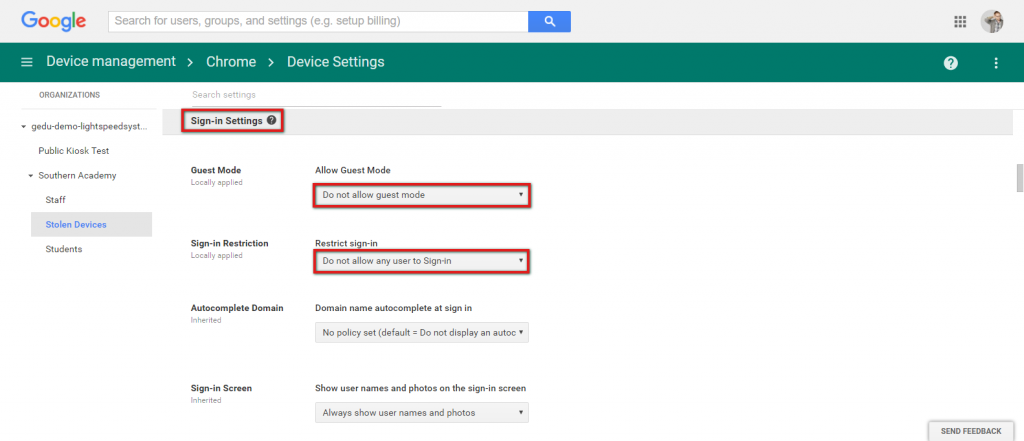1024x441 pixels.
Task: Open Domain name autocomplete dropdown
Action: tap(422, 333)
